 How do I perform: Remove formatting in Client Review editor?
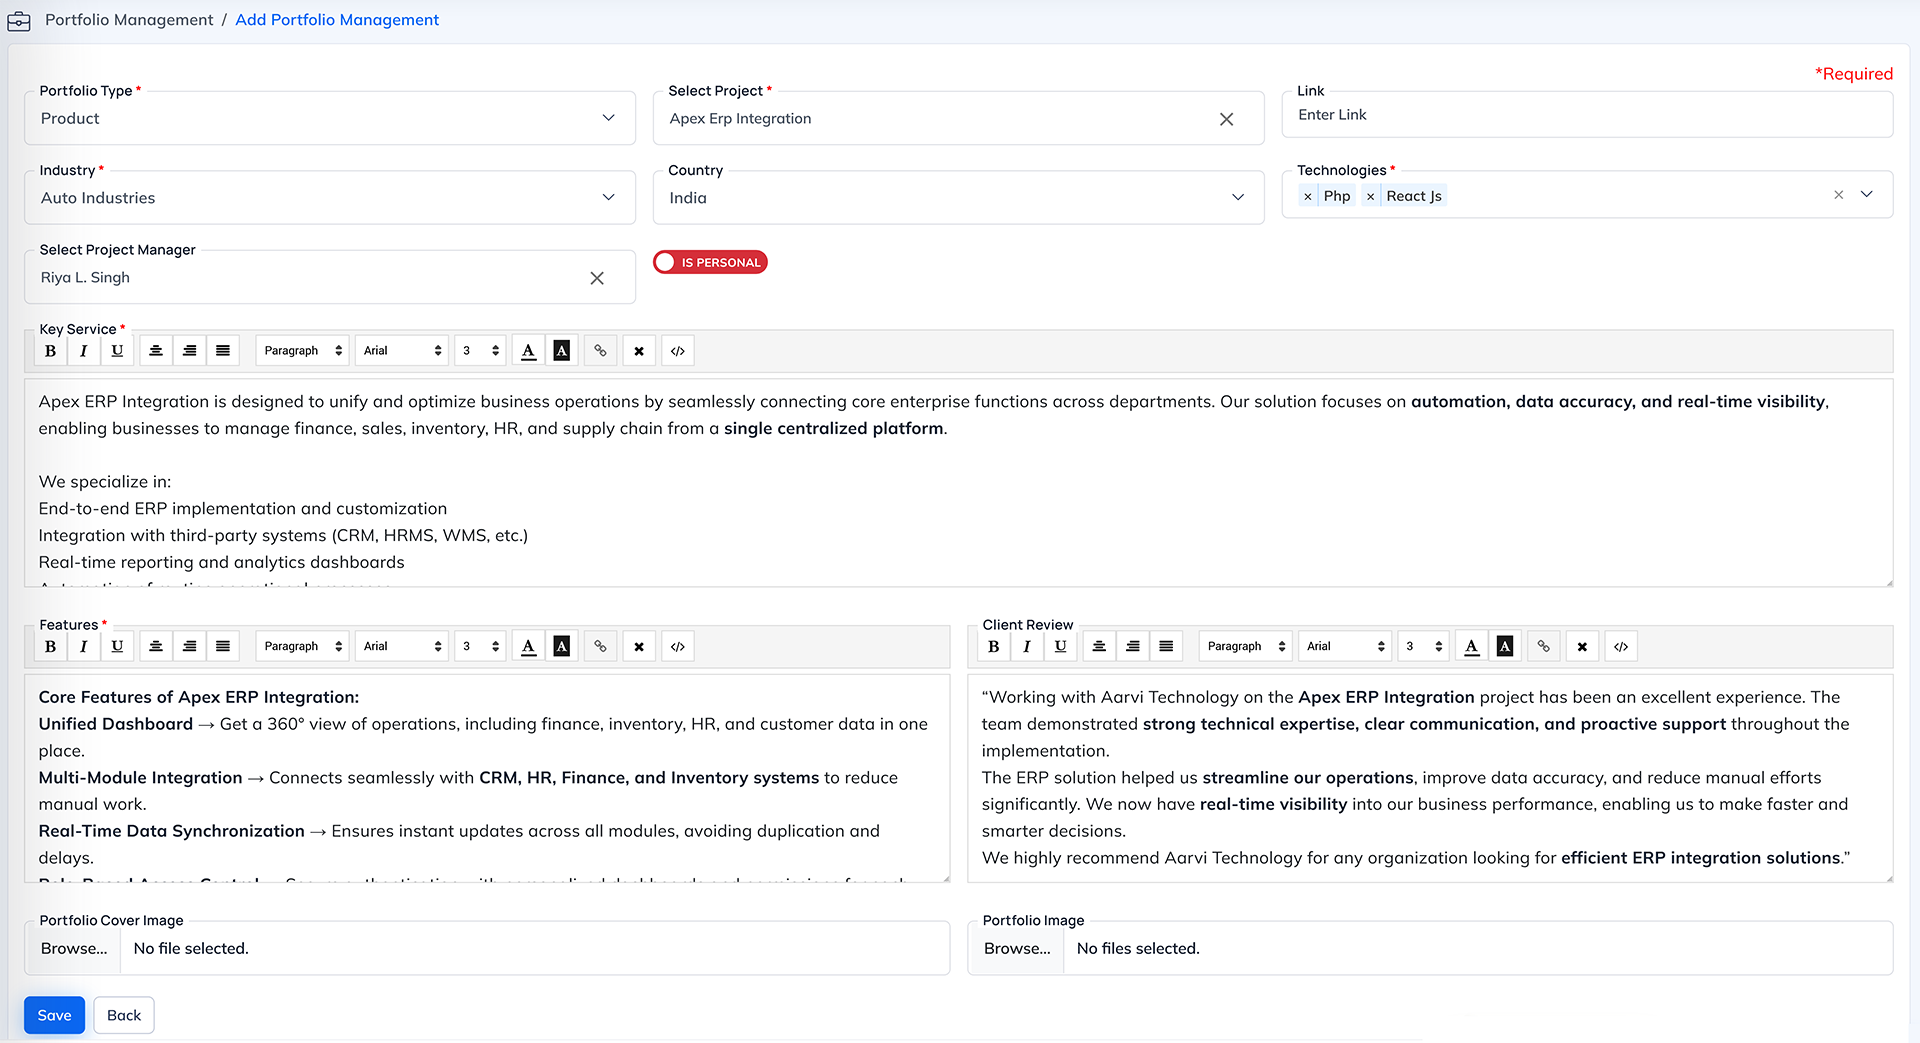pyautogui.click(x=1582, y=647)
